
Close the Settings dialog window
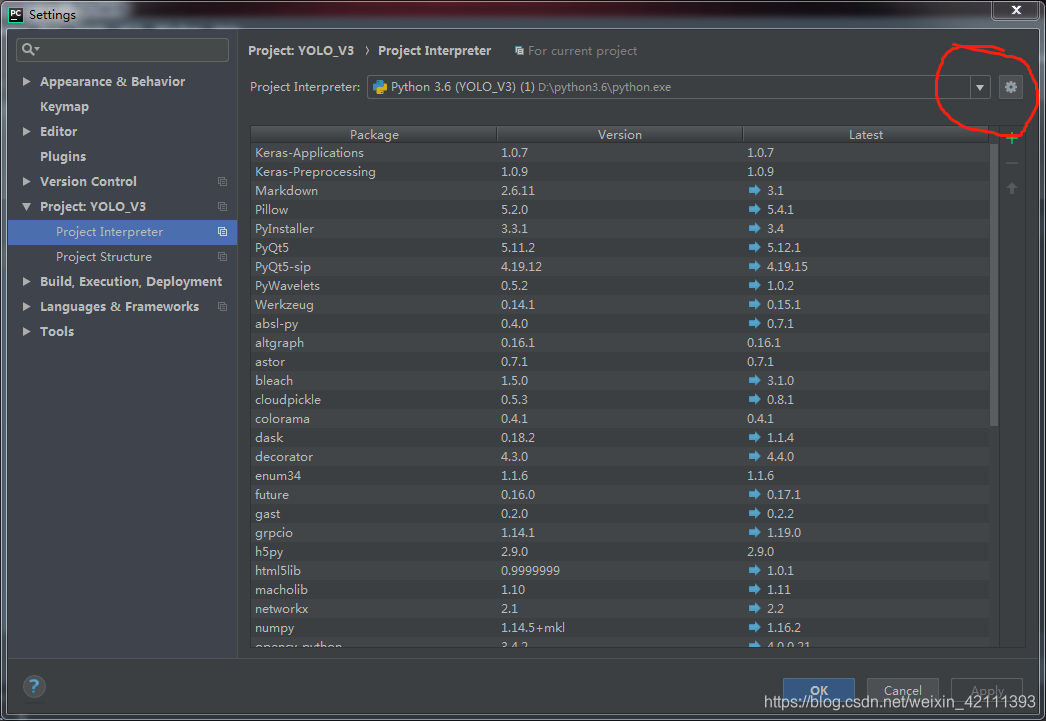coord(1016,10)
